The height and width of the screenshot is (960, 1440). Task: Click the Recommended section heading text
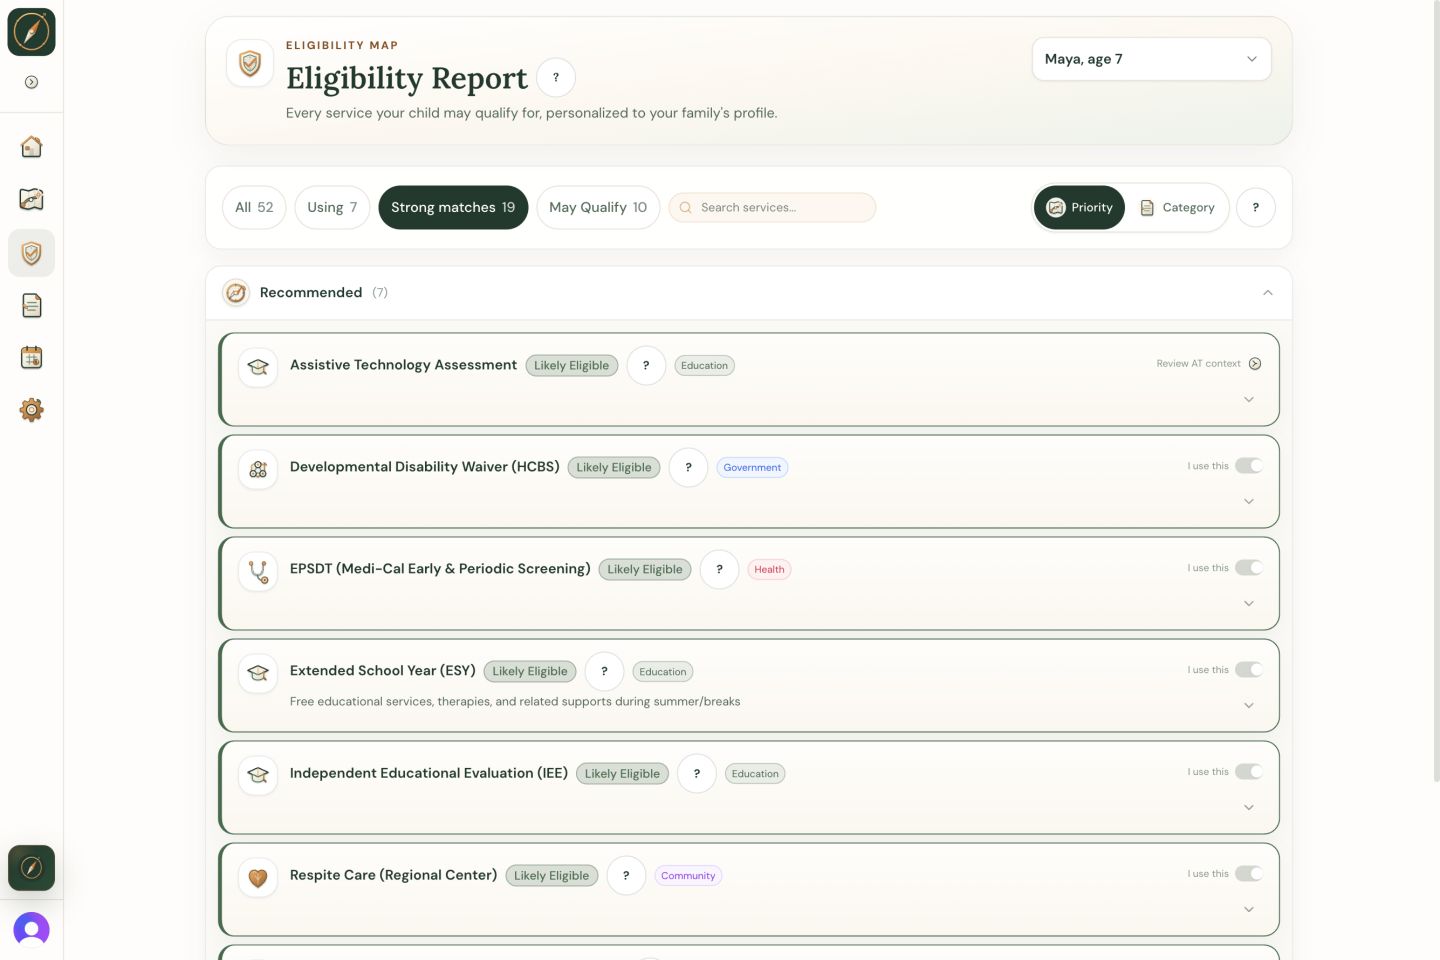(x=311, y=292)
